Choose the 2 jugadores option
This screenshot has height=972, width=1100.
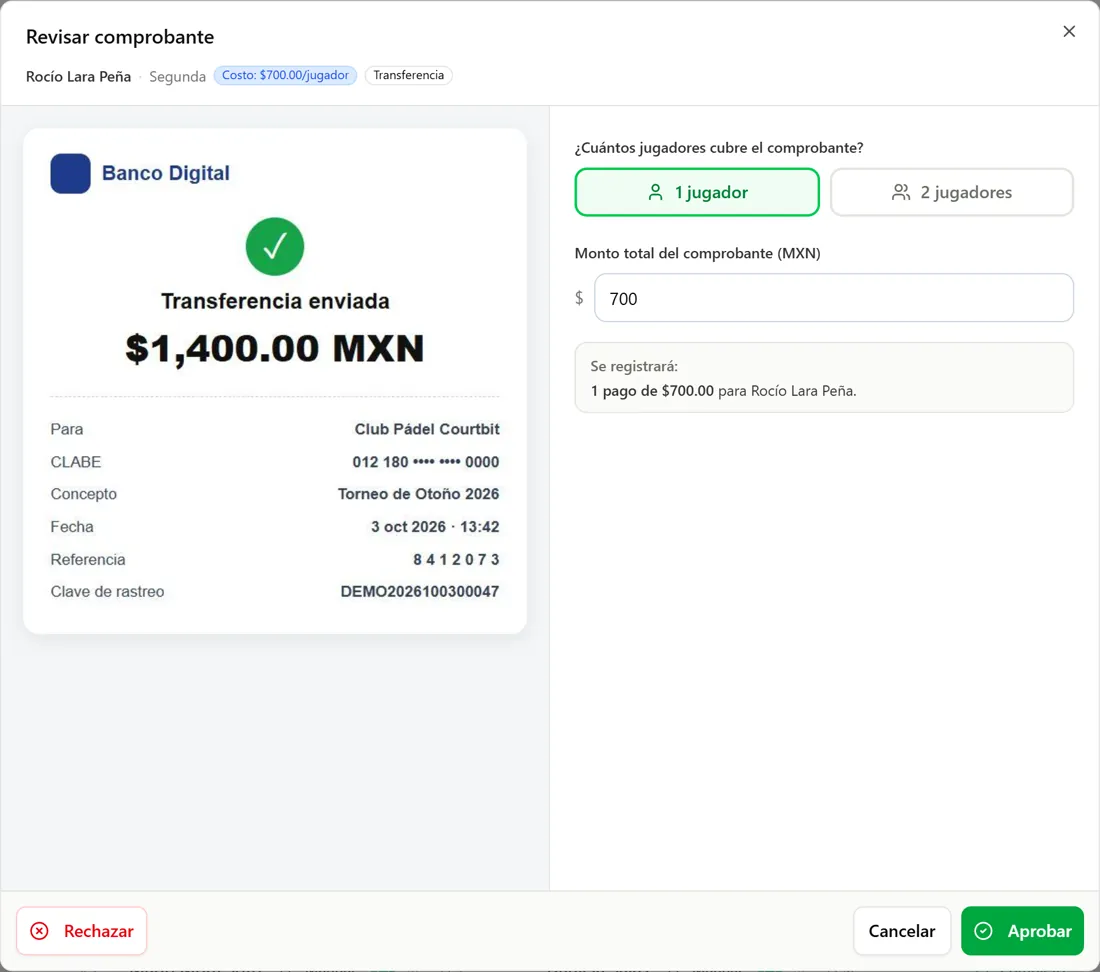pyautogui.click(x=951, y=192)
